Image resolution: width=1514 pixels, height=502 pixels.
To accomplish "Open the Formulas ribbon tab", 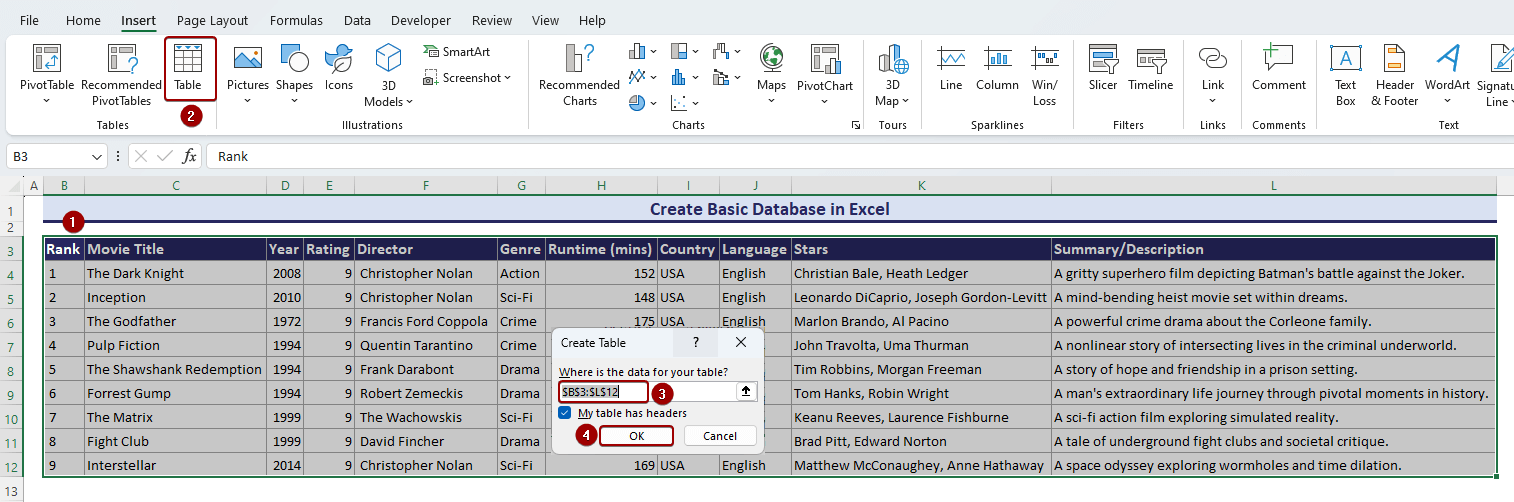I will point(296,20).
